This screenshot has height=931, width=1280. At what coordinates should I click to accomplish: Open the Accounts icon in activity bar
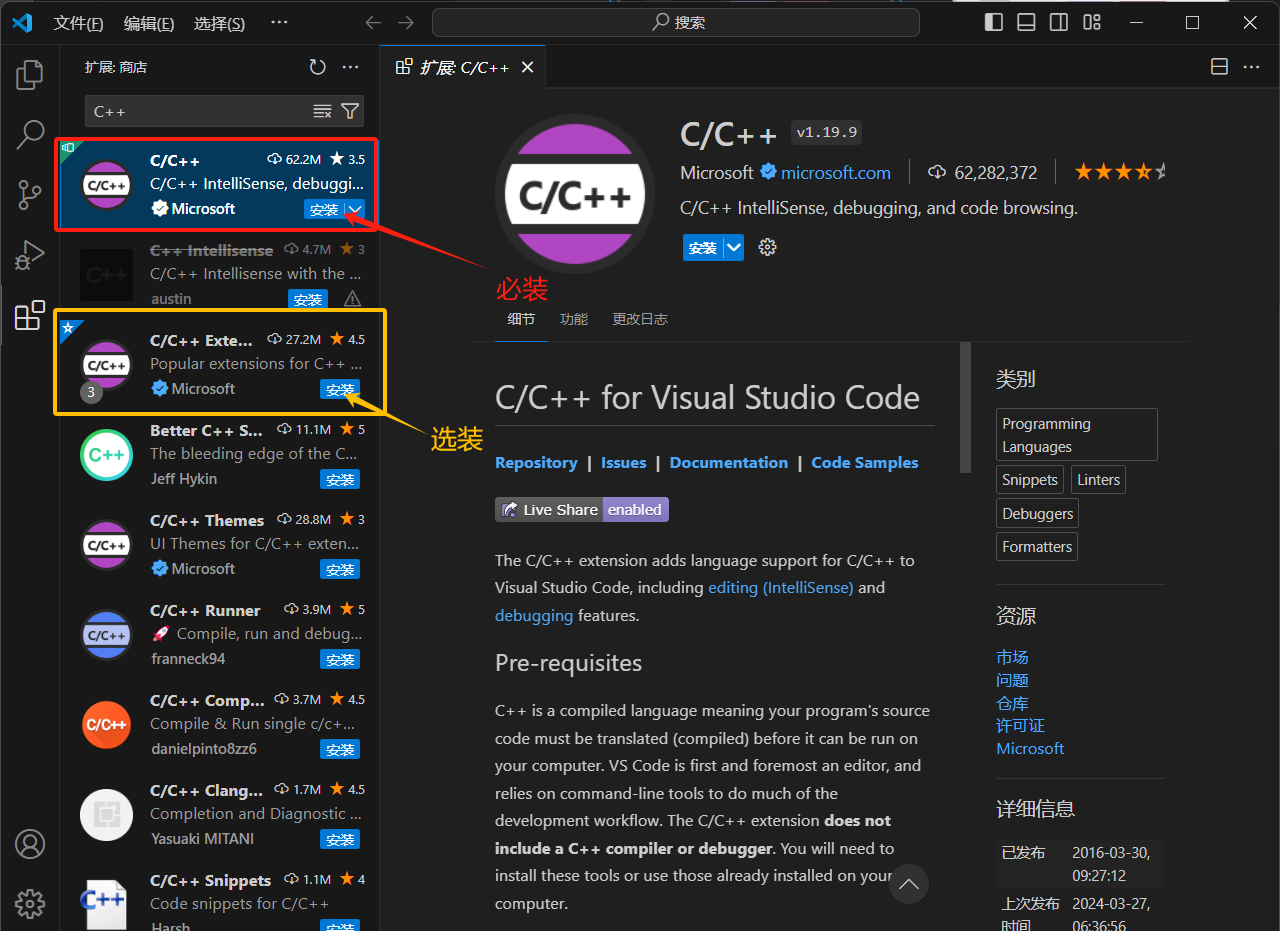pos(30,845)
